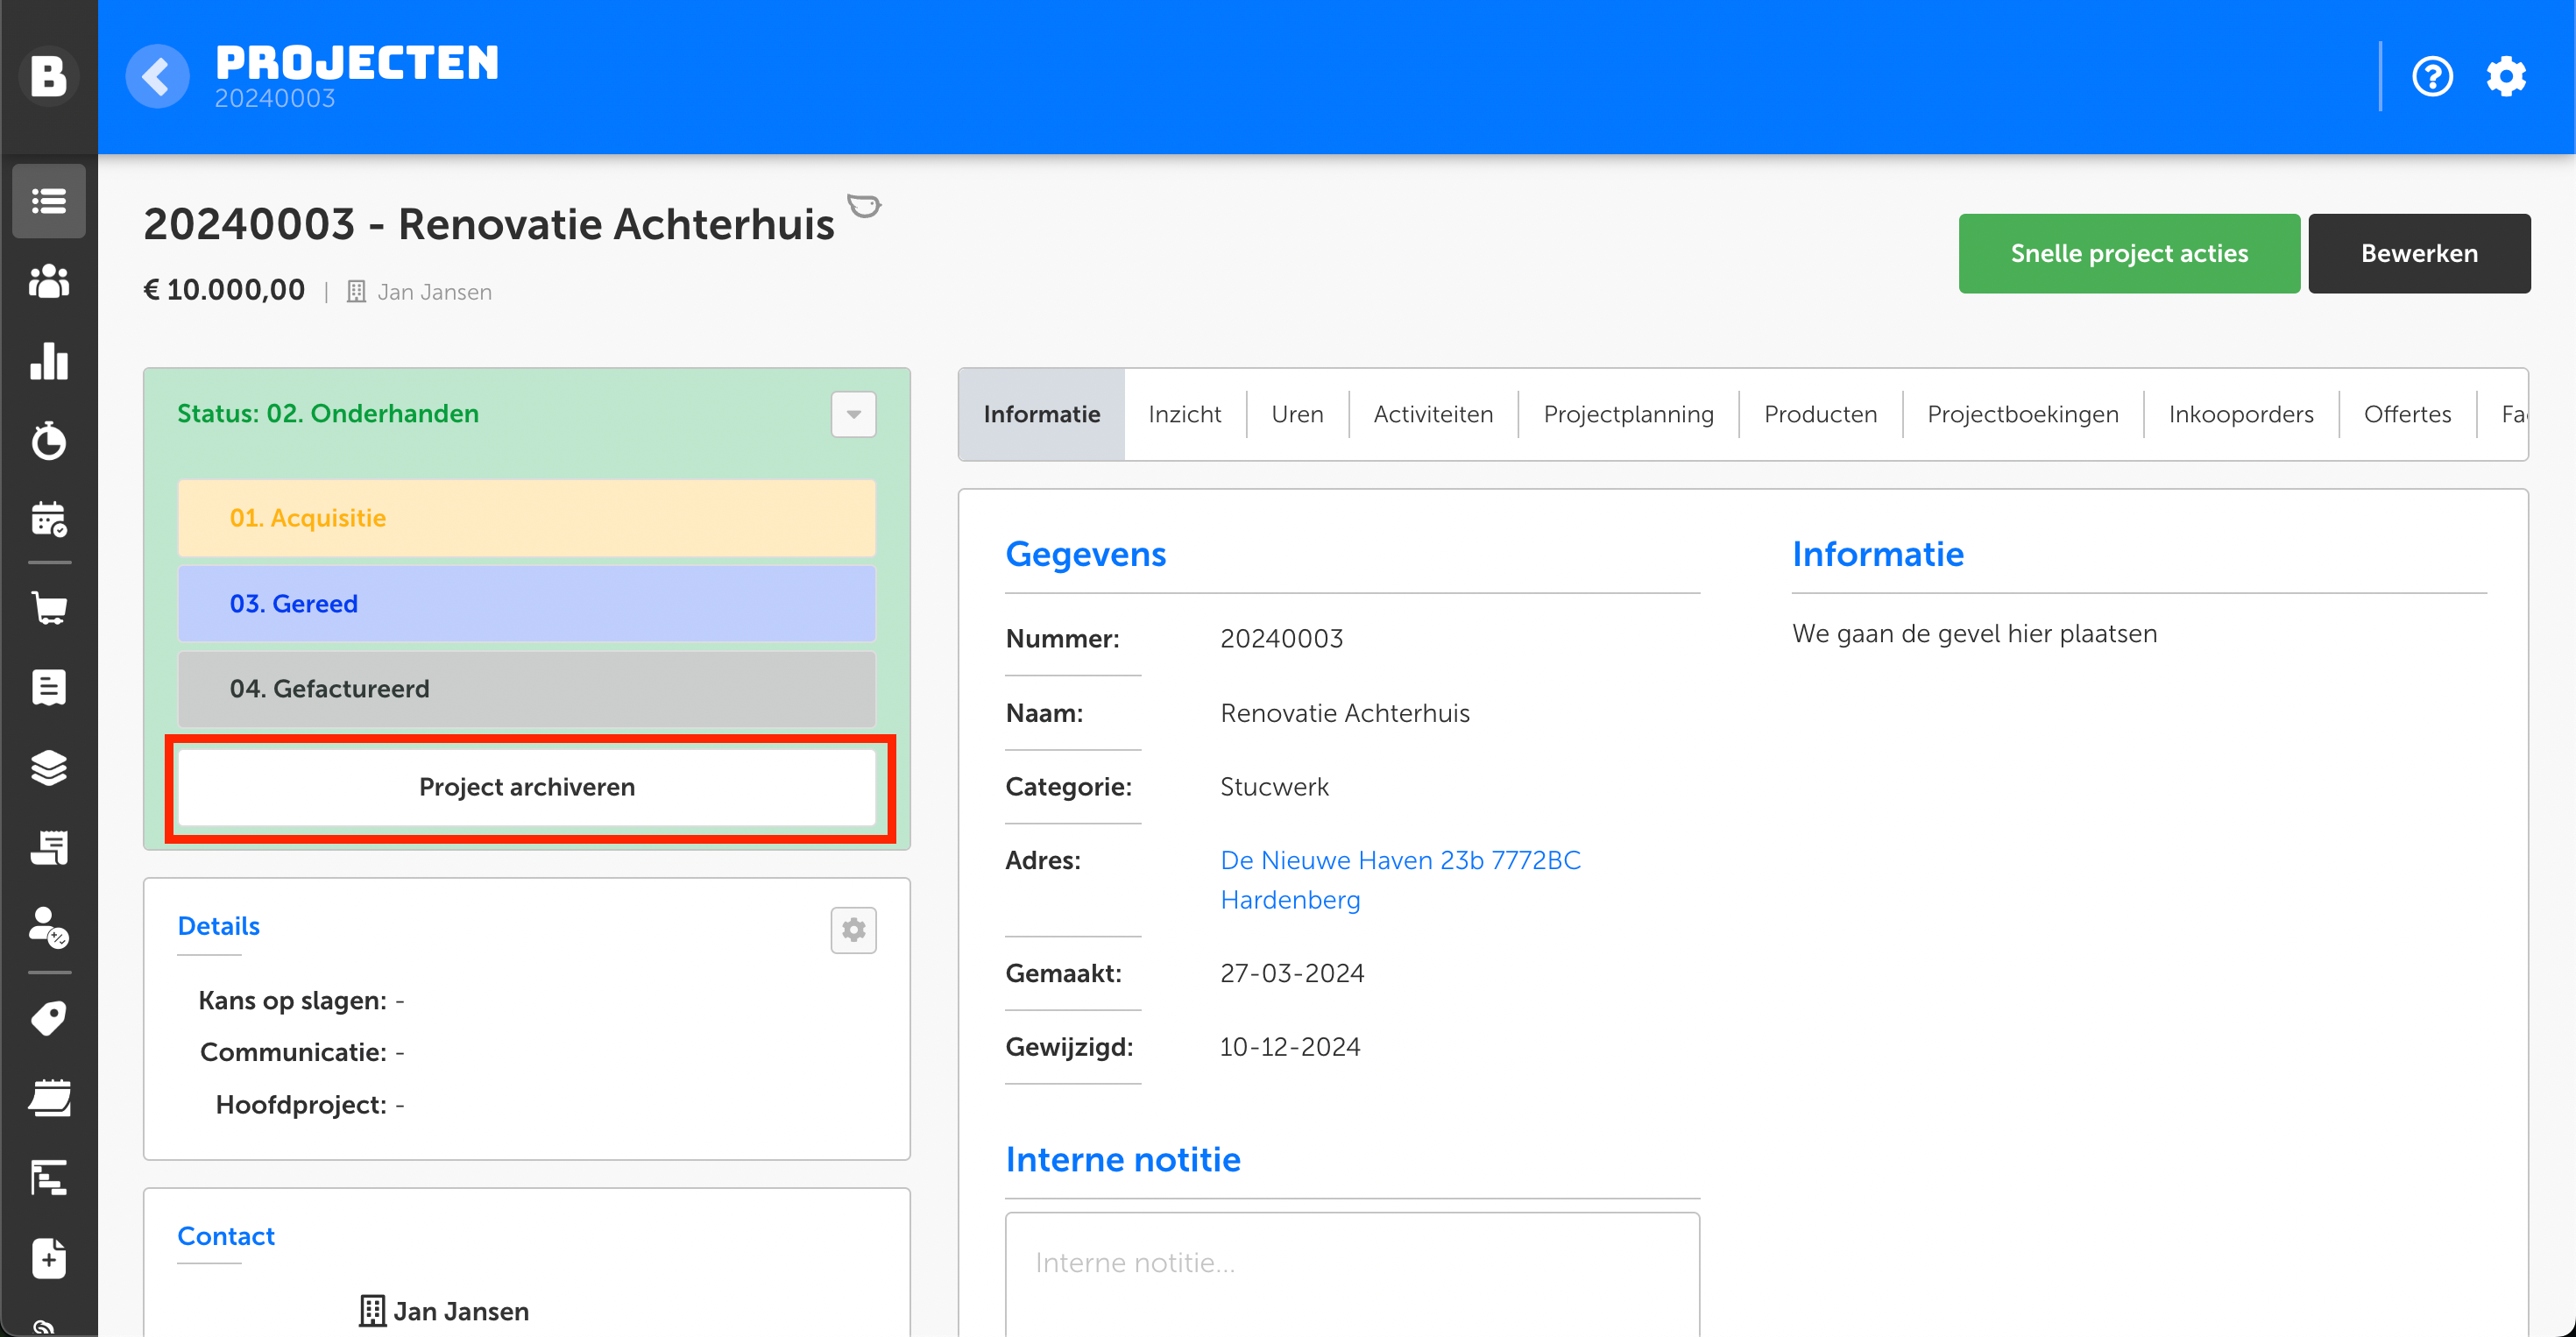Go back using the header arrow button
2576x1337 pixels.
157,76
